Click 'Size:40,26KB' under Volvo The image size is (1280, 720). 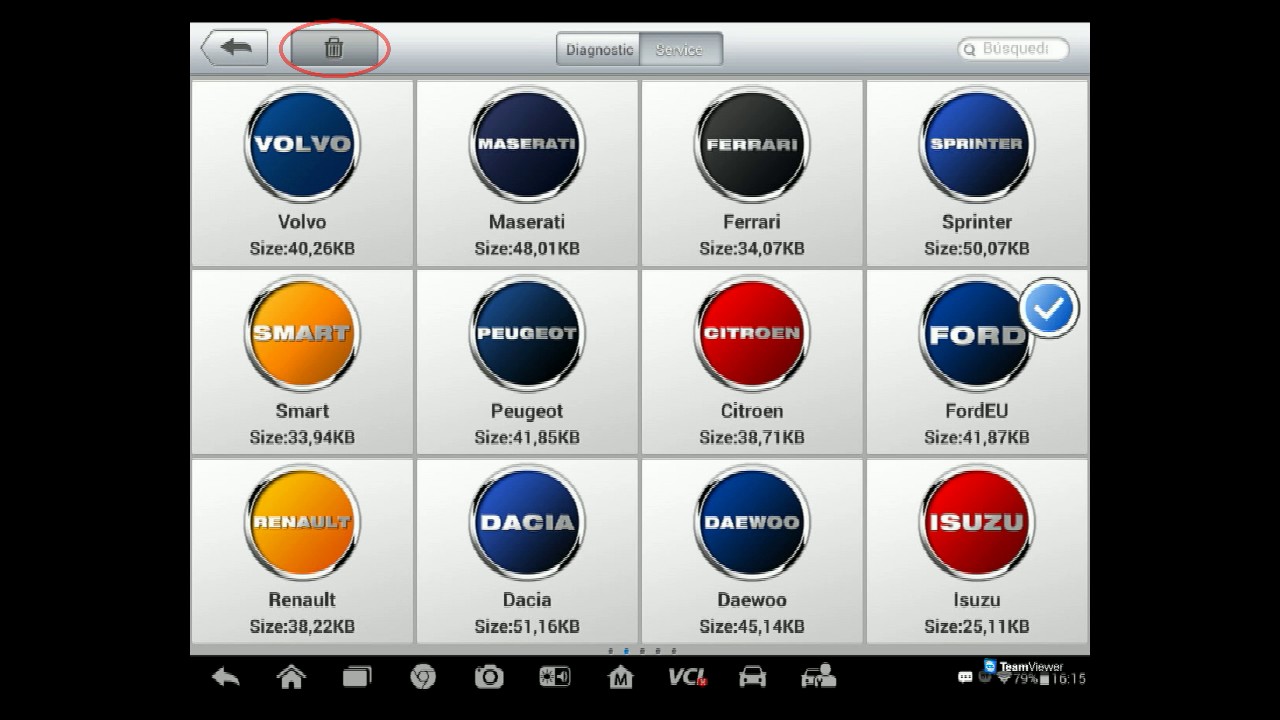pyautogui.click(x=302, y=248)
